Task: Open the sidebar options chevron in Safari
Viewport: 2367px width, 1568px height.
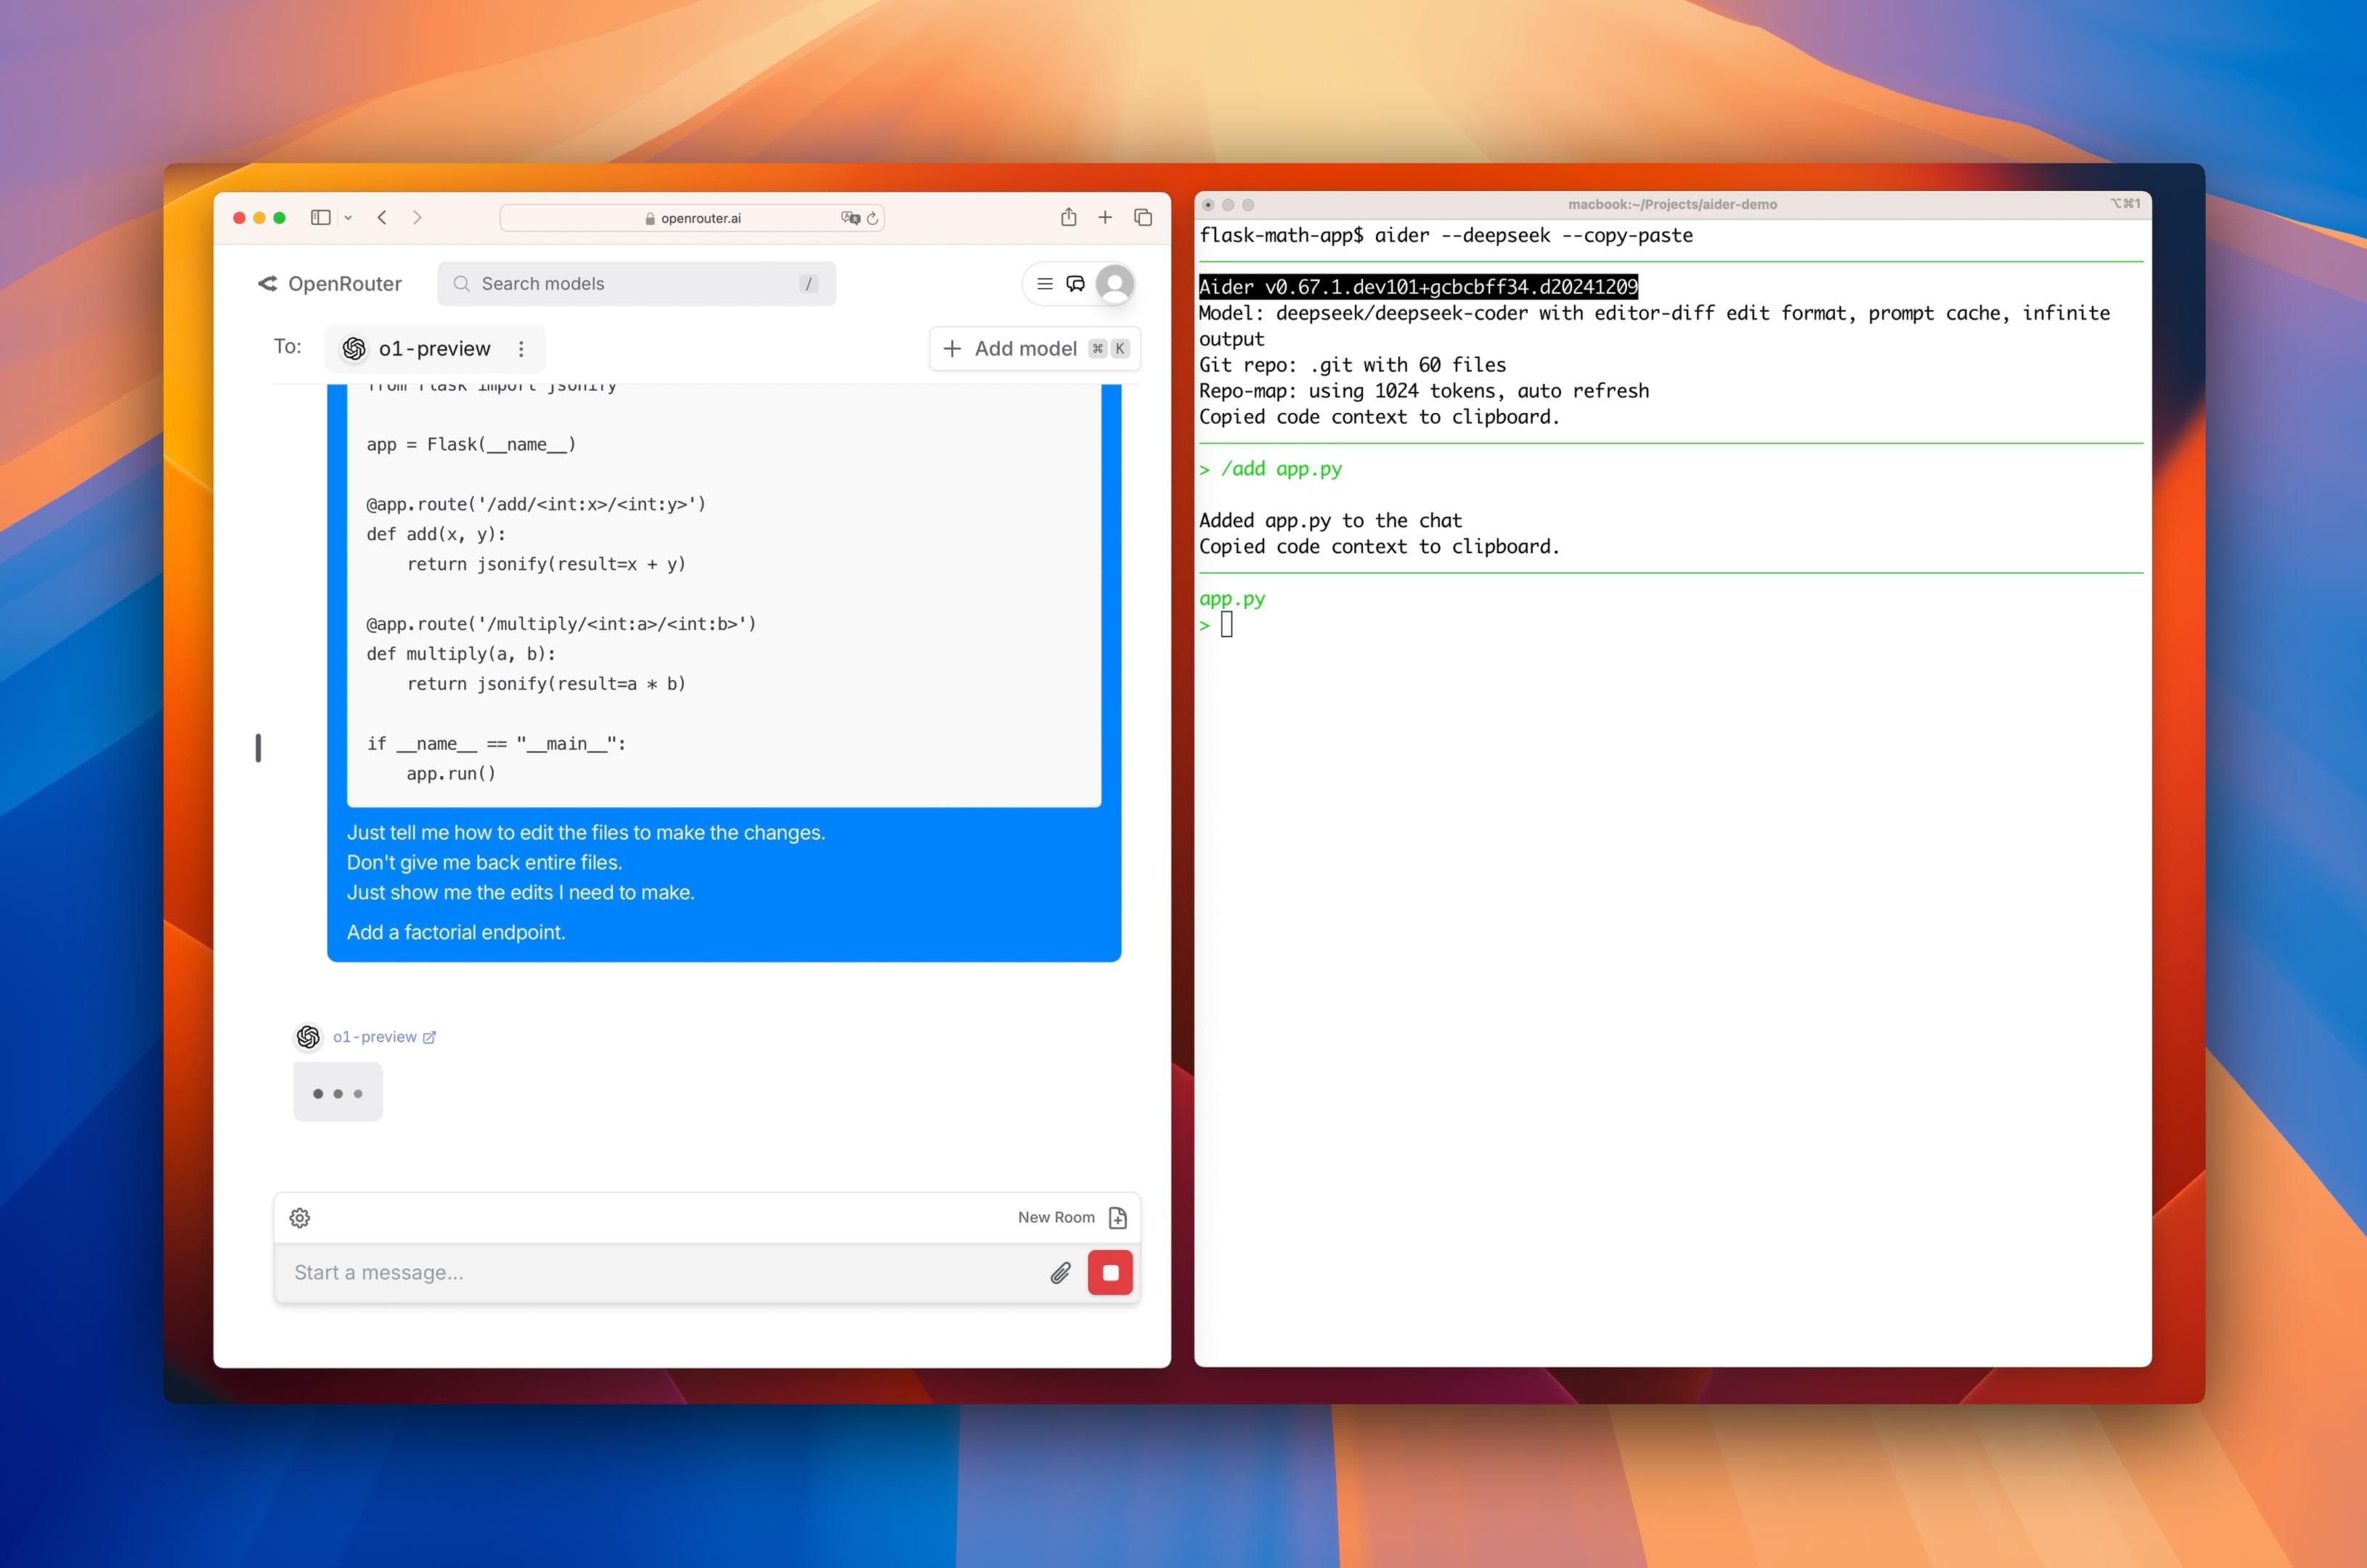Action: 348,217
